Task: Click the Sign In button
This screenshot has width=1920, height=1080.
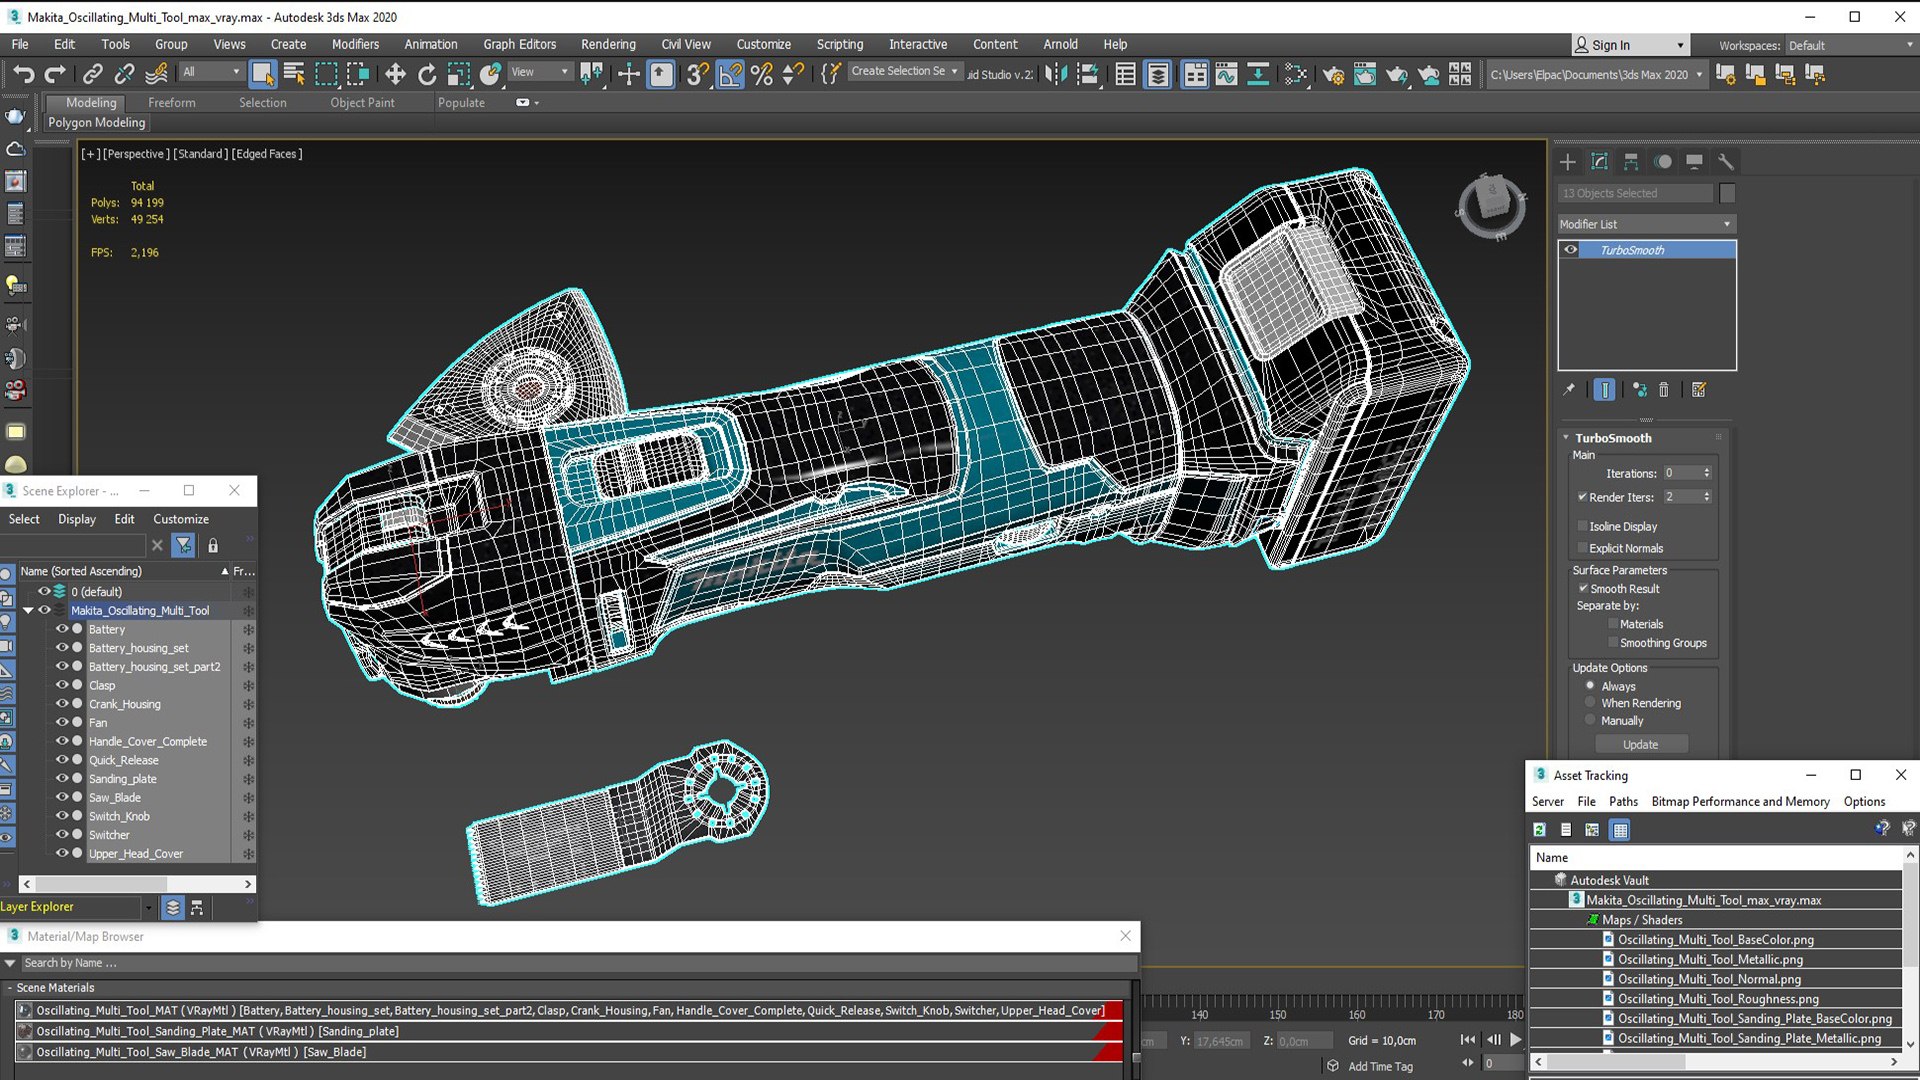Action: click(1630, 45)
